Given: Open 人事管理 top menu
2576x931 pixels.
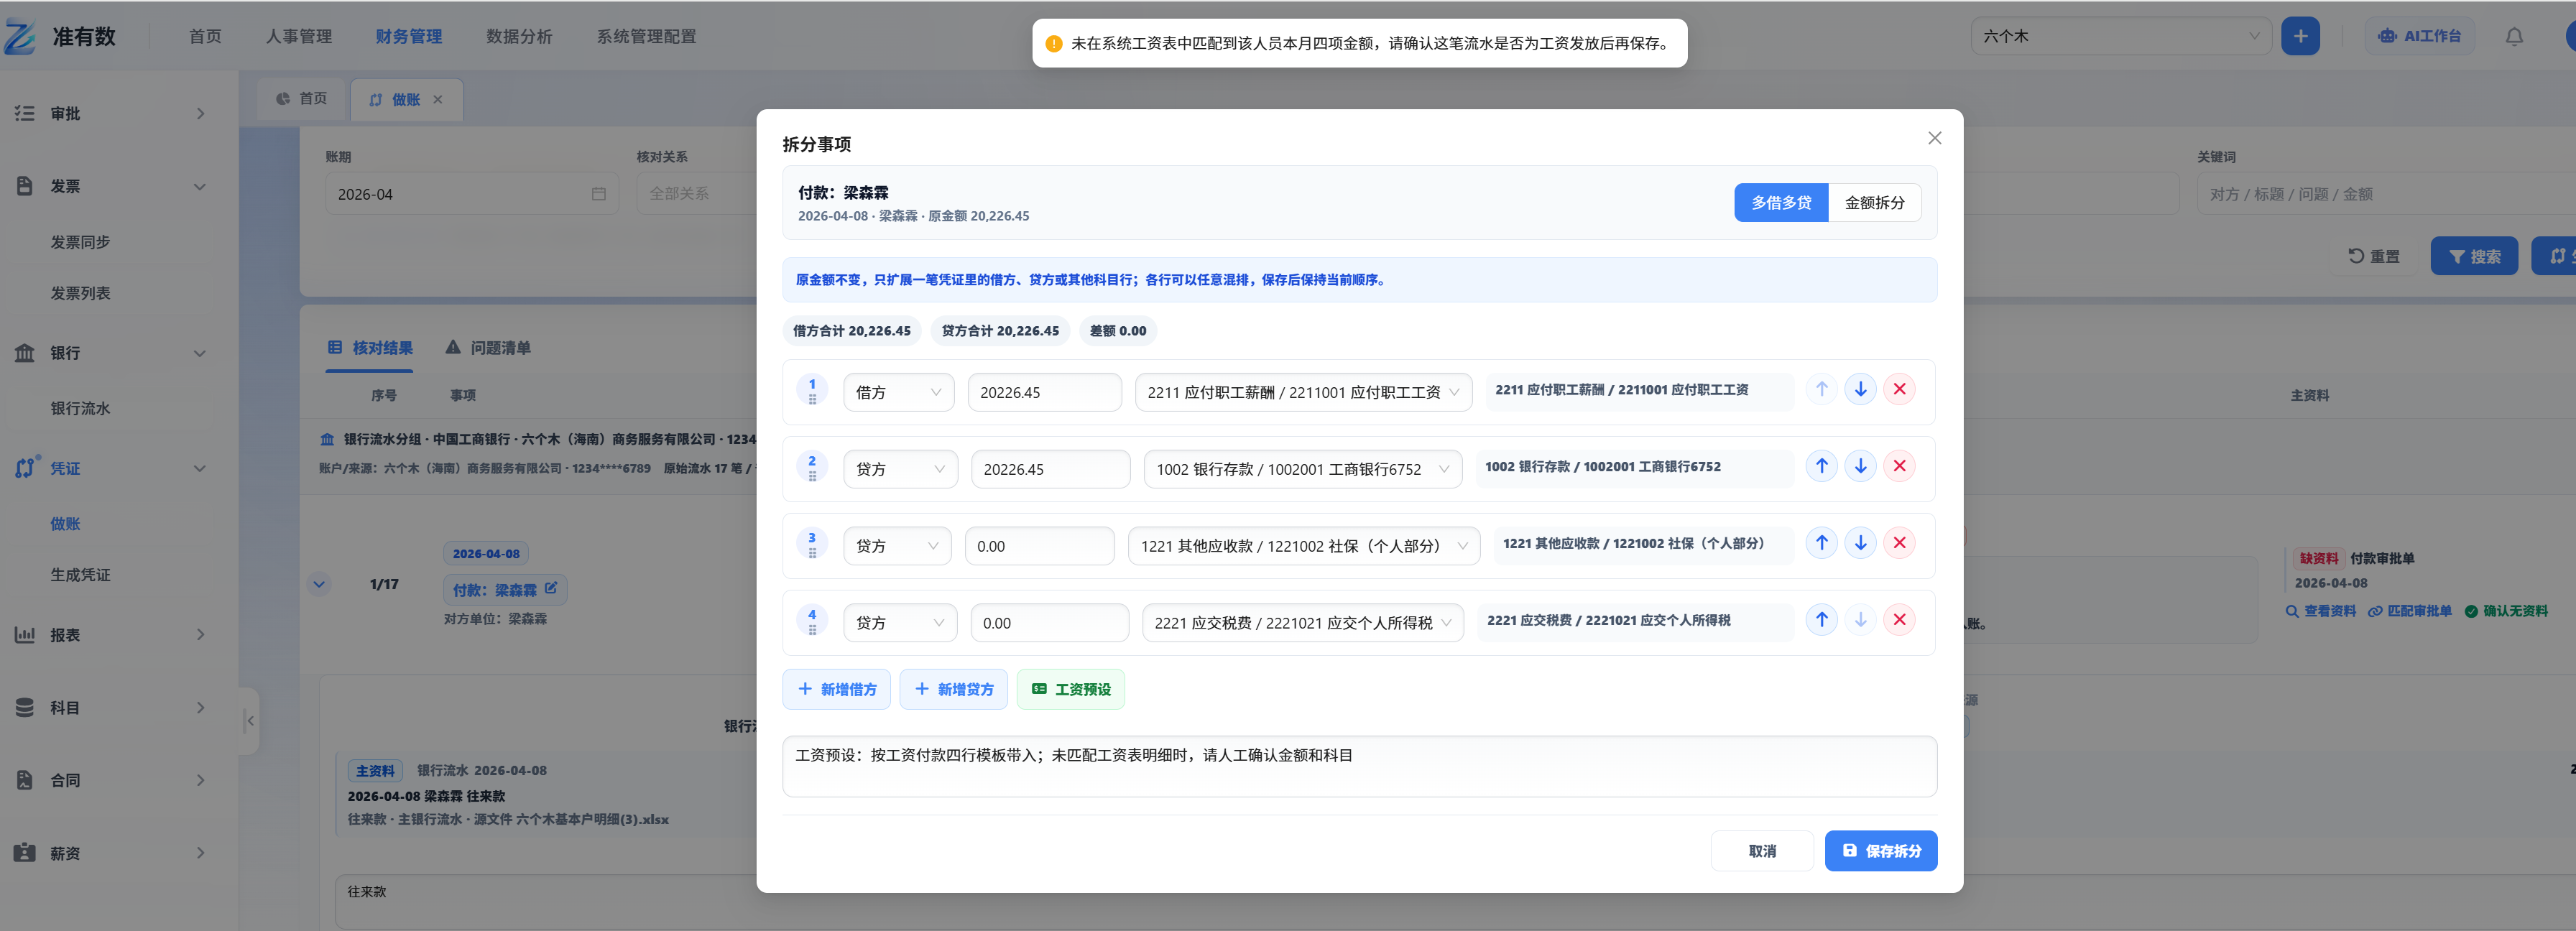Looking at the screenshot, I should [299, 36].
